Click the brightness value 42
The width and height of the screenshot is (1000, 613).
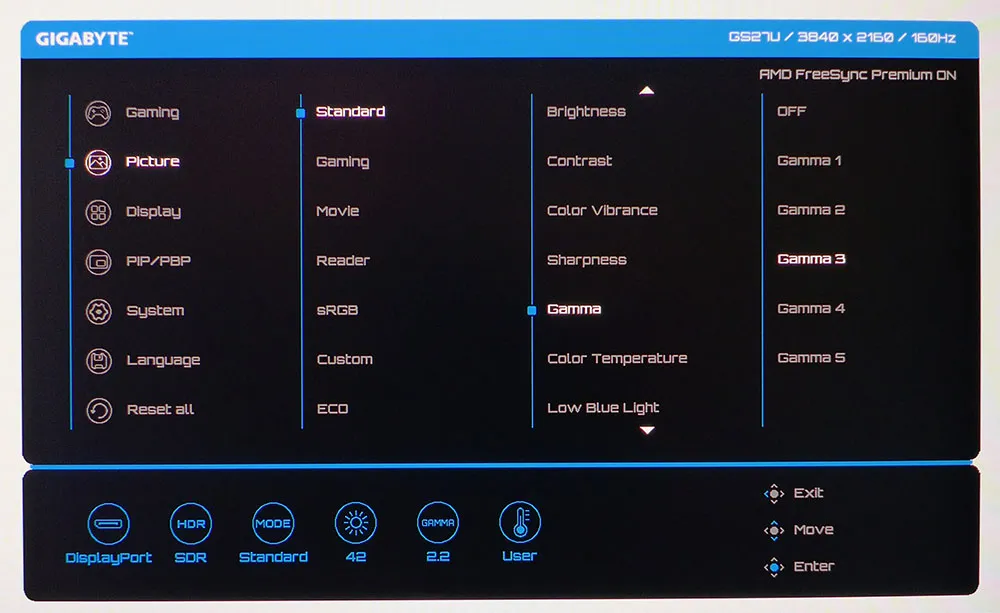(356, 557)
